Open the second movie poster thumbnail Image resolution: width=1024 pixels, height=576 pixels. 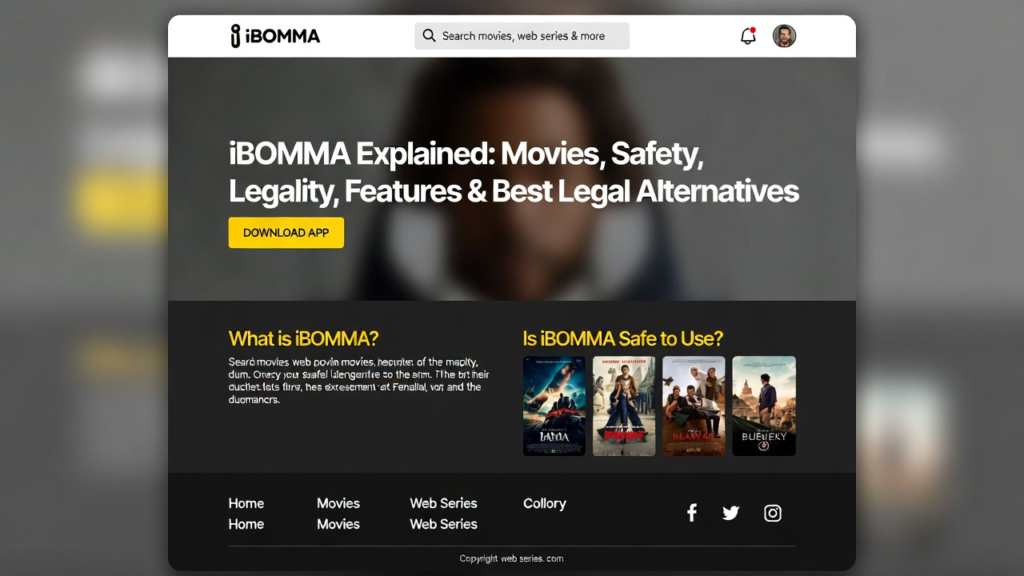coord(624,406)
